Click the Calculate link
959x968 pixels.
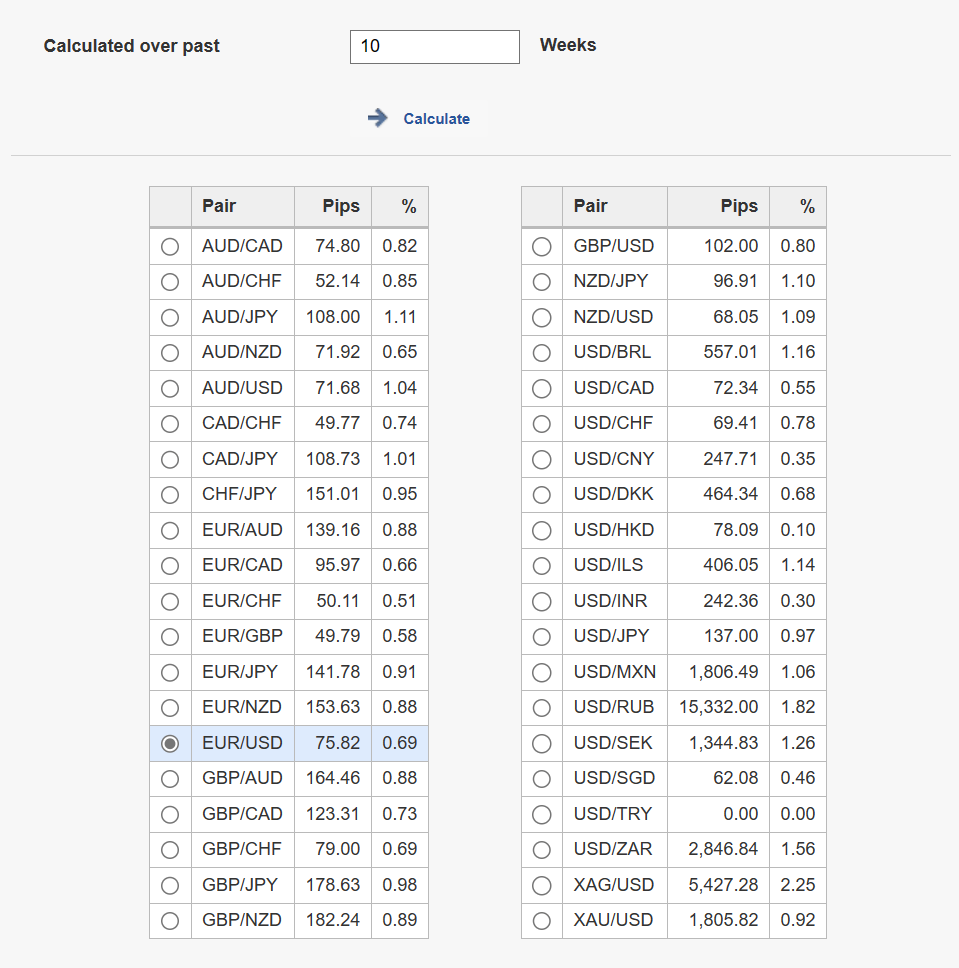(x=436, y=119)
